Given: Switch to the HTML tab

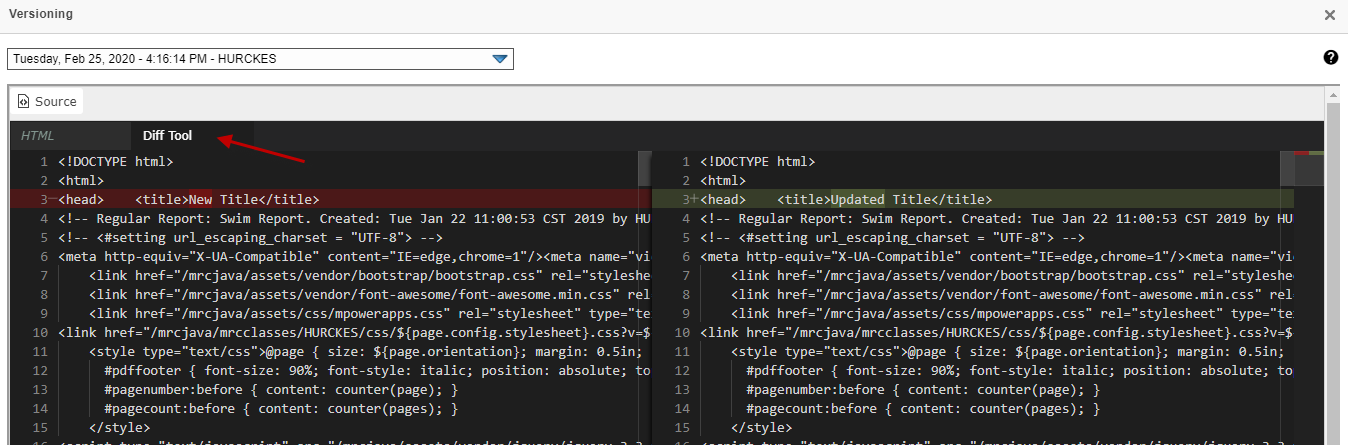Looking at the screenshot, I should tap(38, 136).
